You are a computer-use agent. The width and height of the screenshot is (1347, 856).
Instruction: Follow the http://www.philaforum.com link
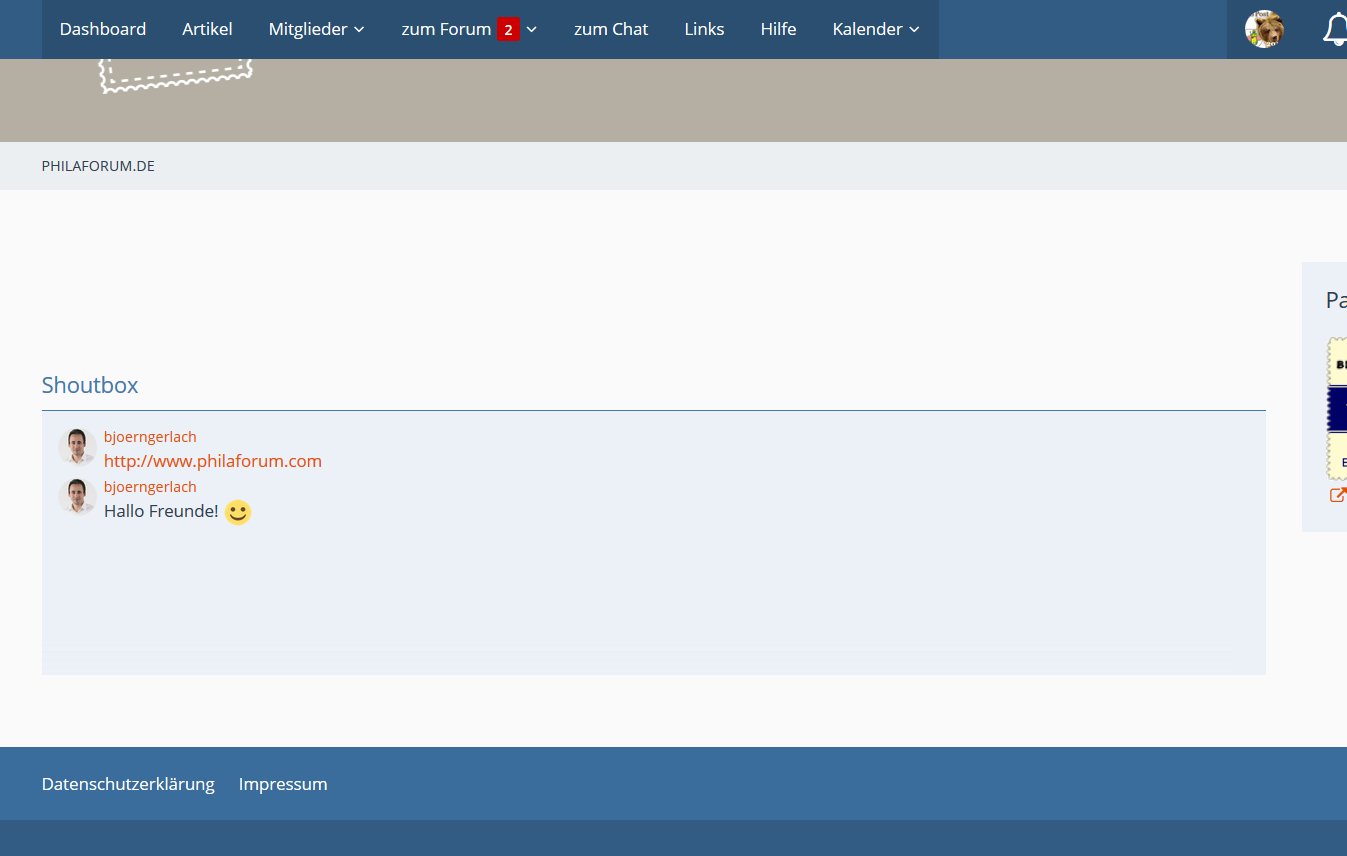coord(213,461)
